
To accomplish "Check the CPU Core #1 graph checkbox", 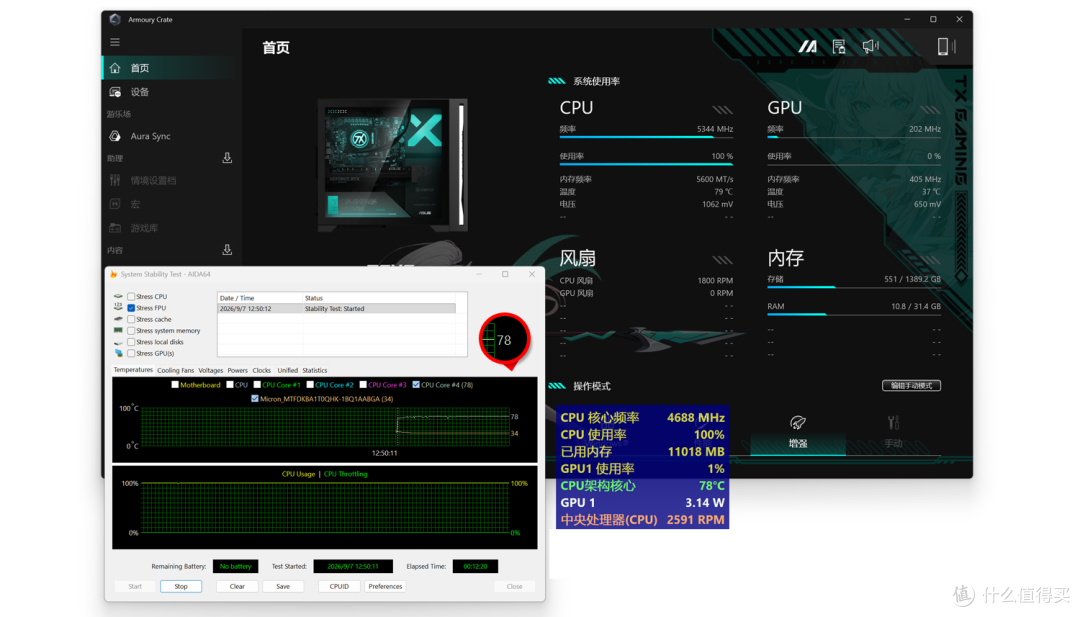I will (257, 385).
